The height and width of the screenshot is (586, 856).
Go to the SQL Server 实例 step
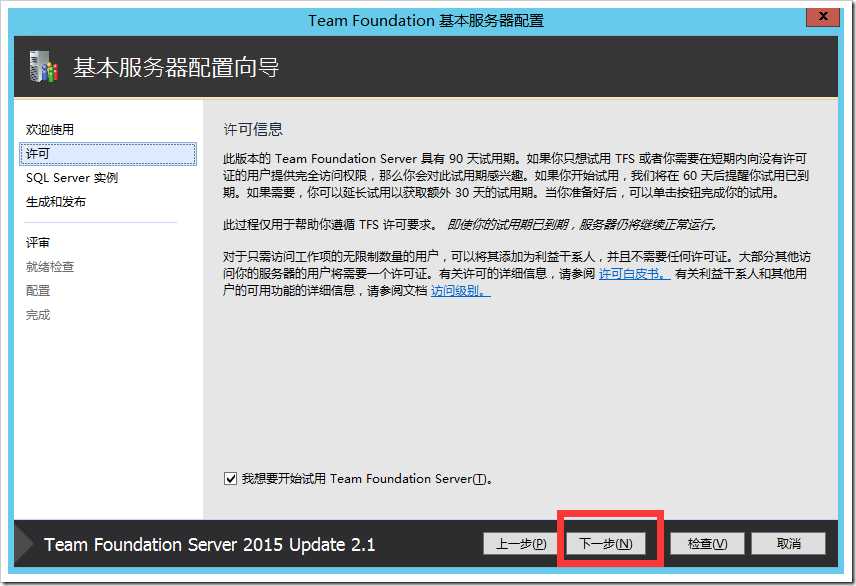(x=72, y=178)
